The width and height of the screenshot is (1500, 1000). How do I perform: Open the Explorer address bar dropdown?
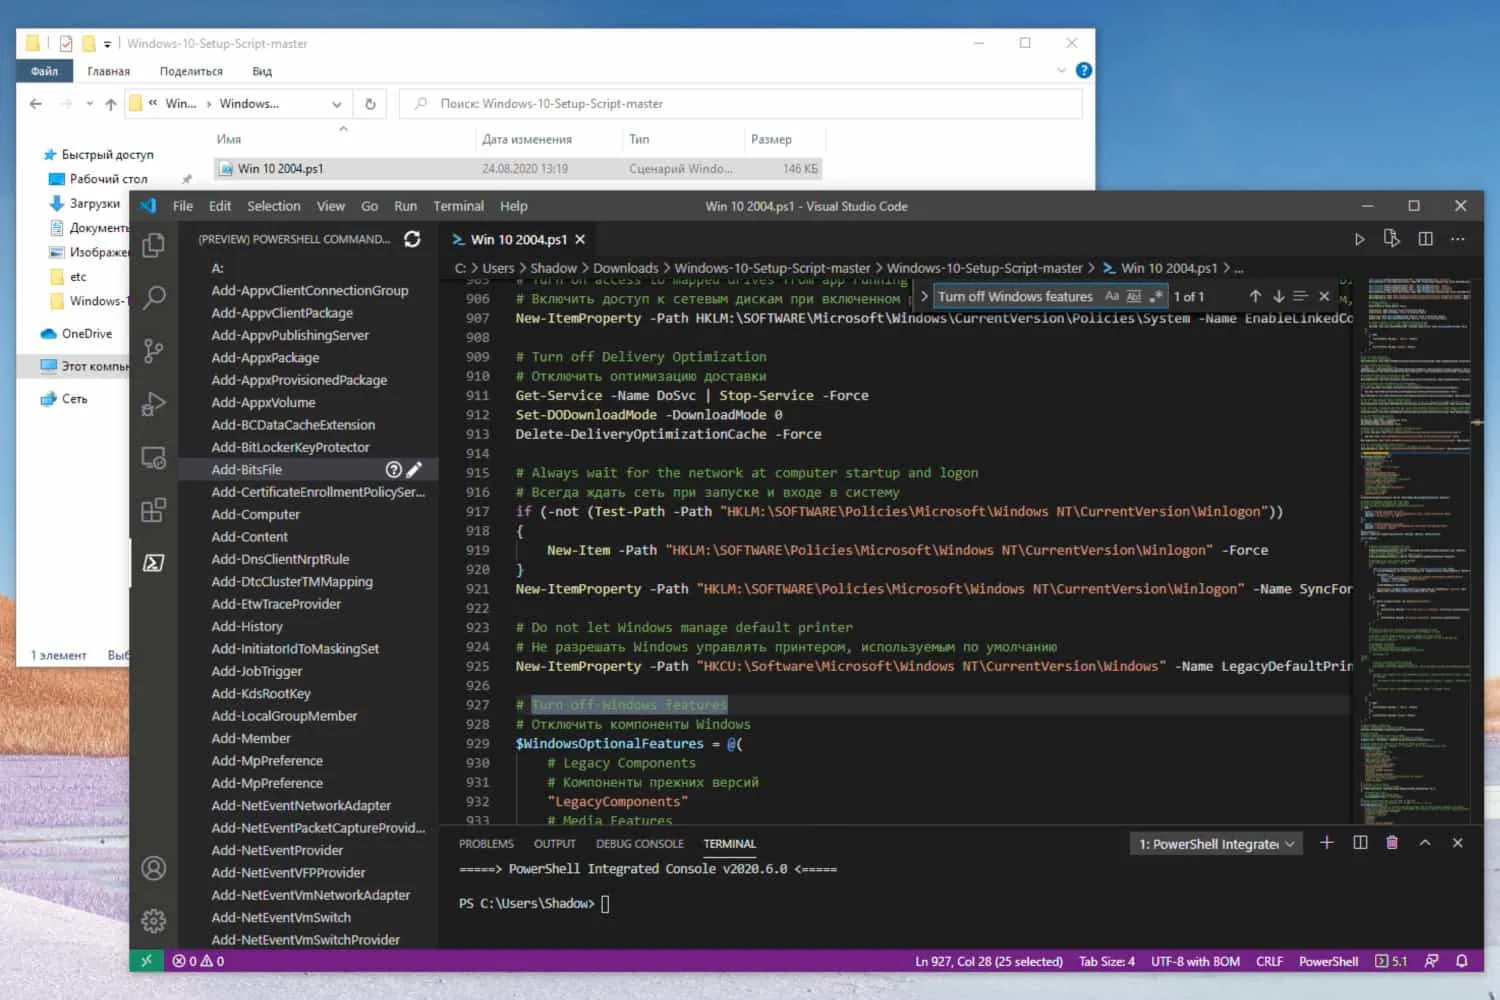[x=337, y=103]
